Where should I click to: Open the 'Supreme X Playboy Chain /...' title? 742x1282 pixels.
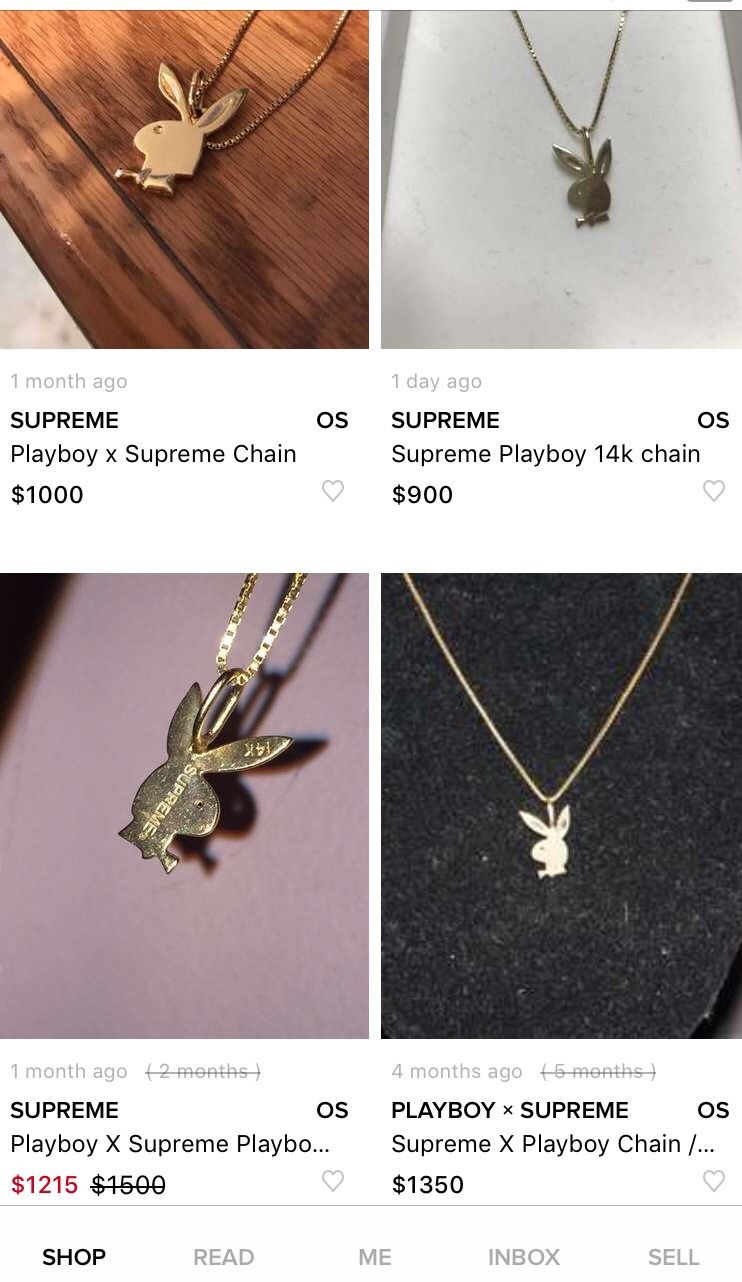click(553, 1144)
